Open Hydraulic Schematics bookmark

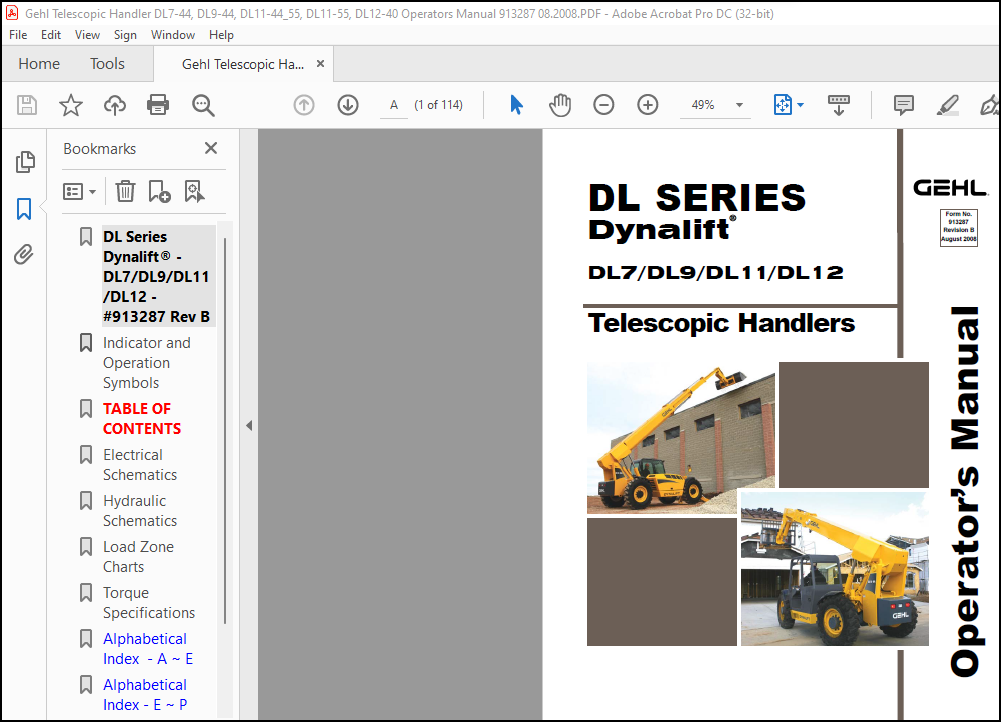140,511
